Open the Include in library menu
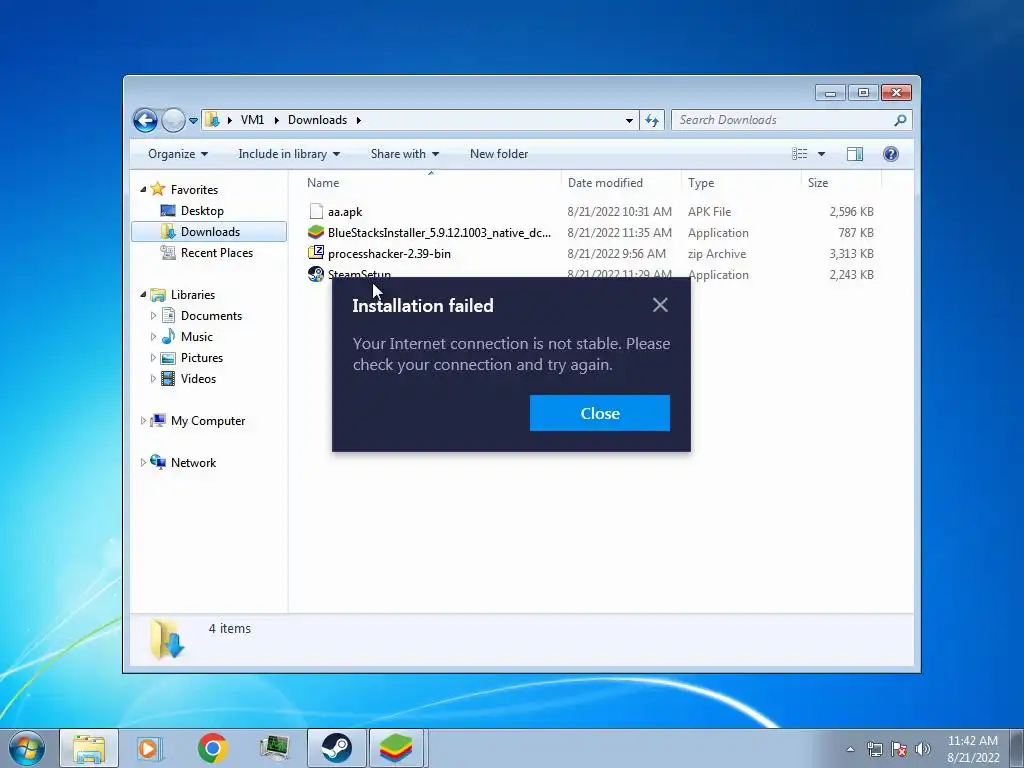This screenshot has width=1024, height=768. point(289,154)
